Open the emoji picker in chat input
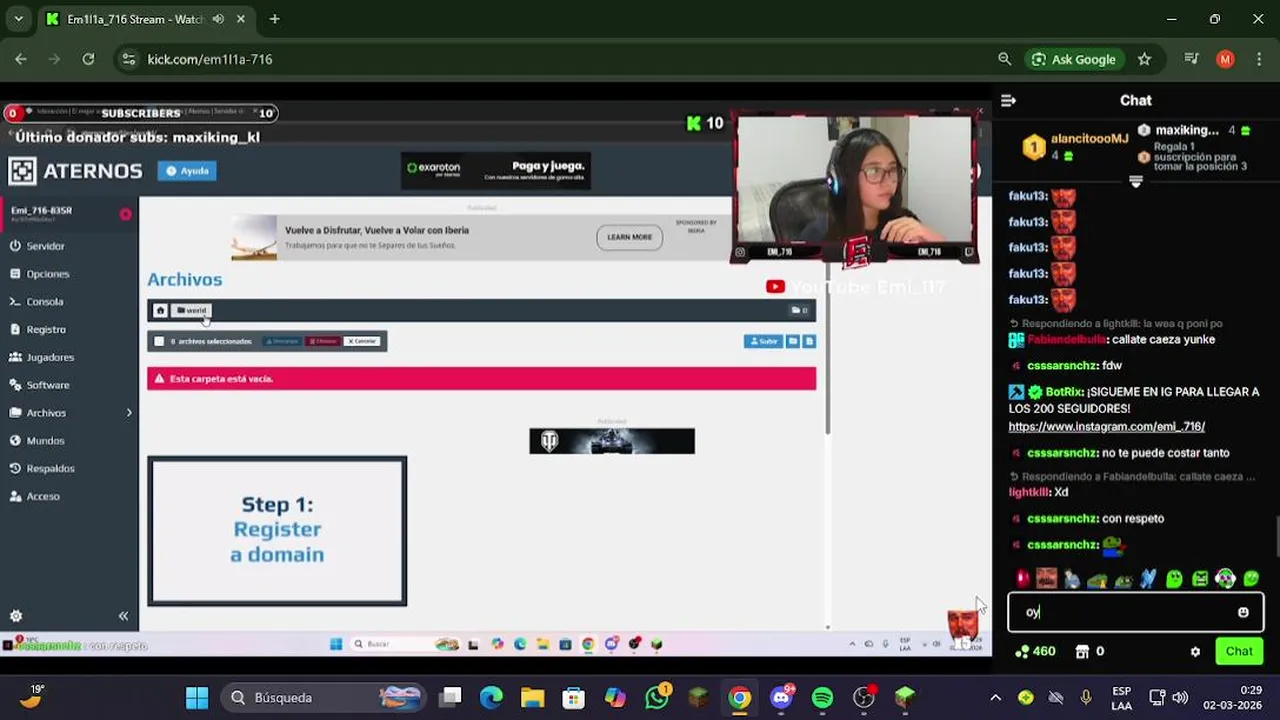The width and height of the screenshot is (1280, 720). [1243, 612]
